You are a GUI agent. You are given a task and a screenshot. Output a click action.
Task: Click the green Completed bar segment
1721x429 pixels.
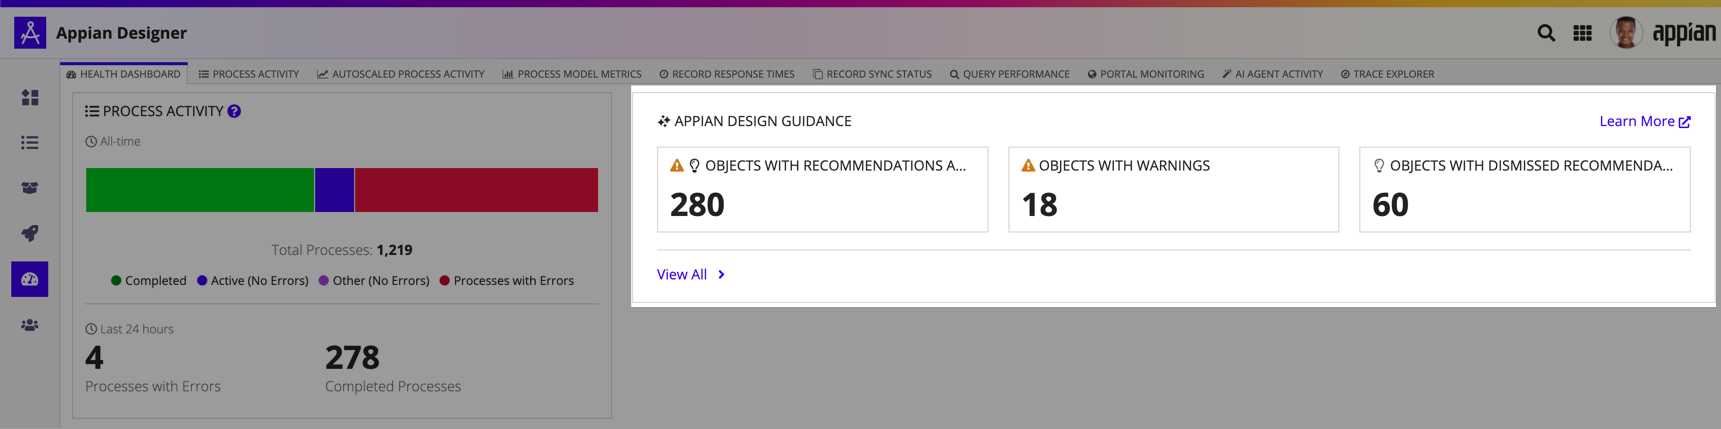point(200,190)
